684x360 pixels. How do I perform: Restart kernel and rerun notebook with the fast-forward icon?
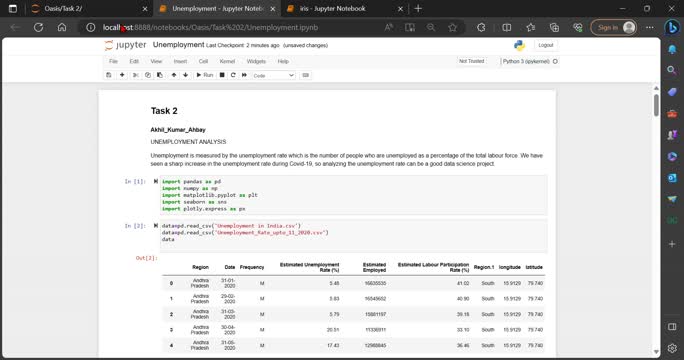point(244,75)
